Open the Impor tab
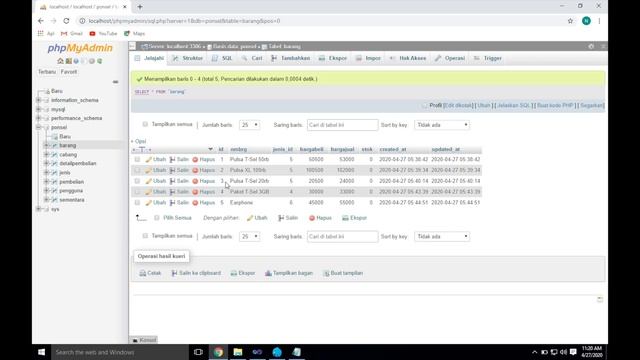Viewport: 640px width, 360px height. [368, 58]
